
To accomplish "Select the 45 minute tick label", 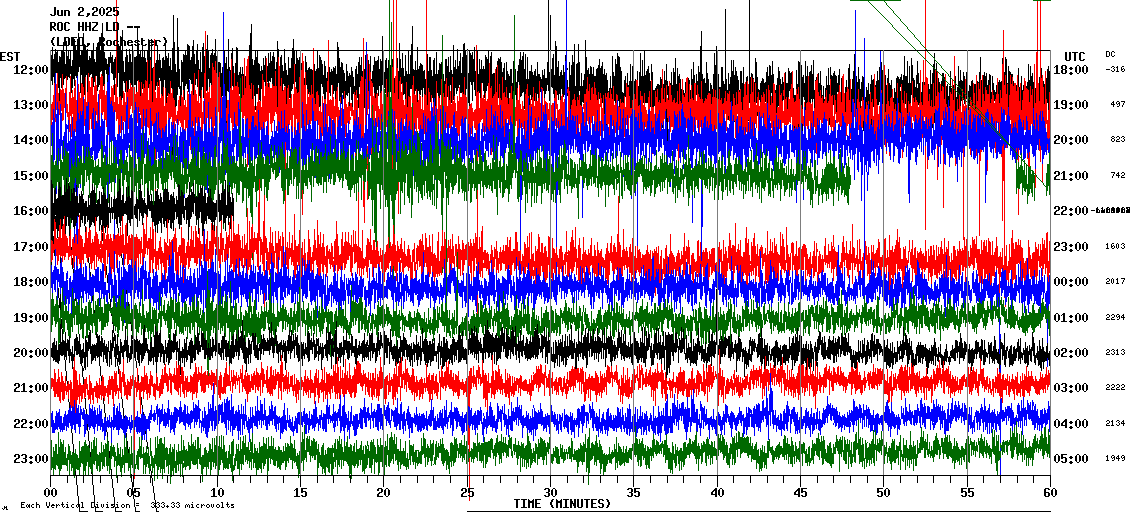I will pyautogui.click(x=800, y=492).
